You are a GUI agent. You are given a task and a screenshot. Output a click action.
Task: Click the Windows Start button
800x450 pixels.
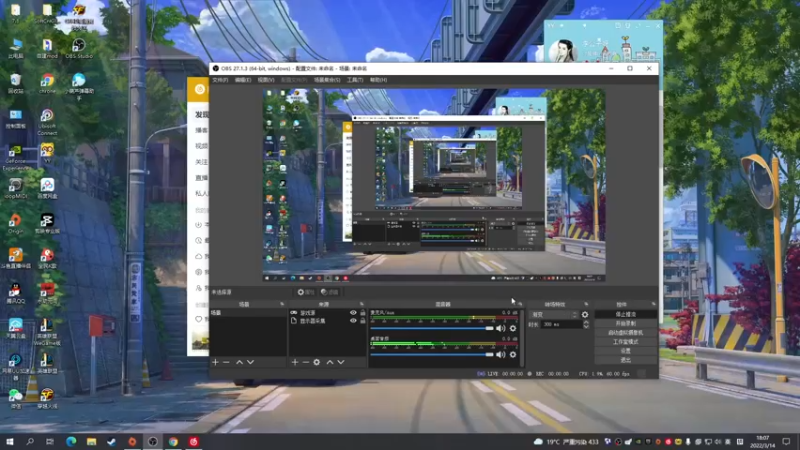point(9,441)
